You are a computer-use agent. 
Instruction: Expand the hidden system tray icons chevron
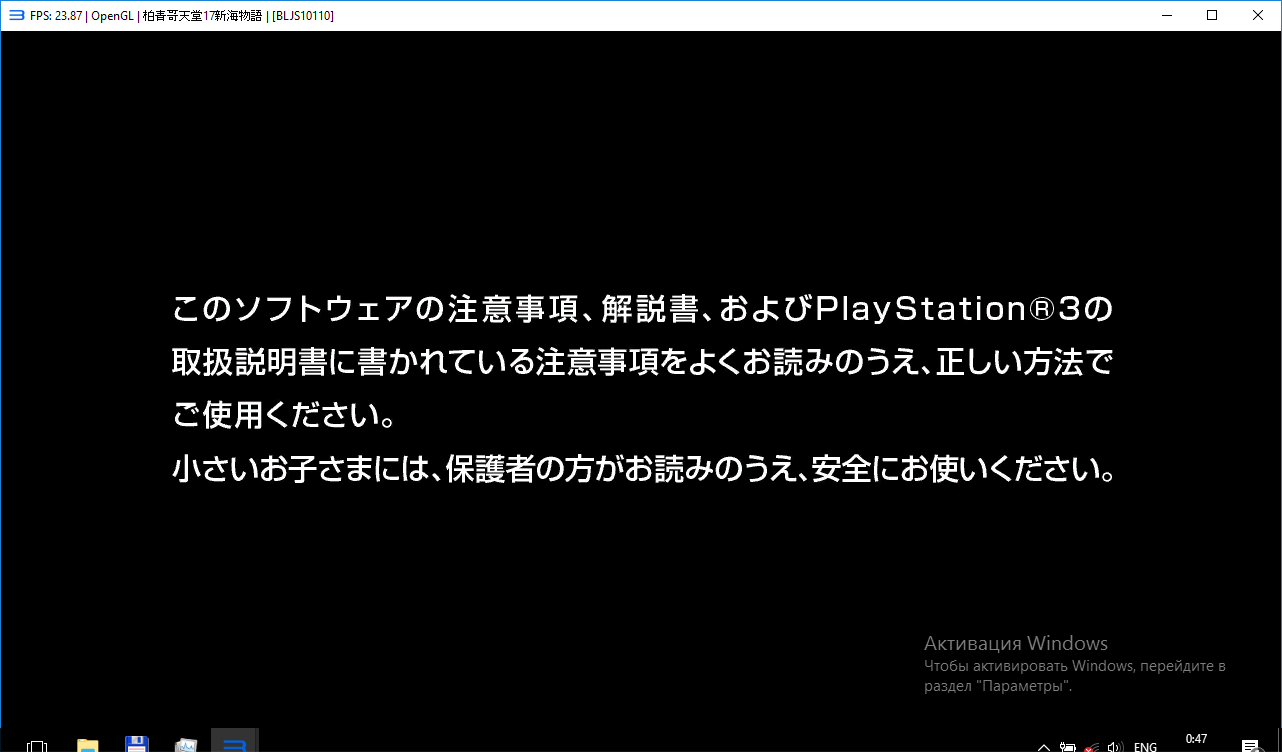[1044, 746]
